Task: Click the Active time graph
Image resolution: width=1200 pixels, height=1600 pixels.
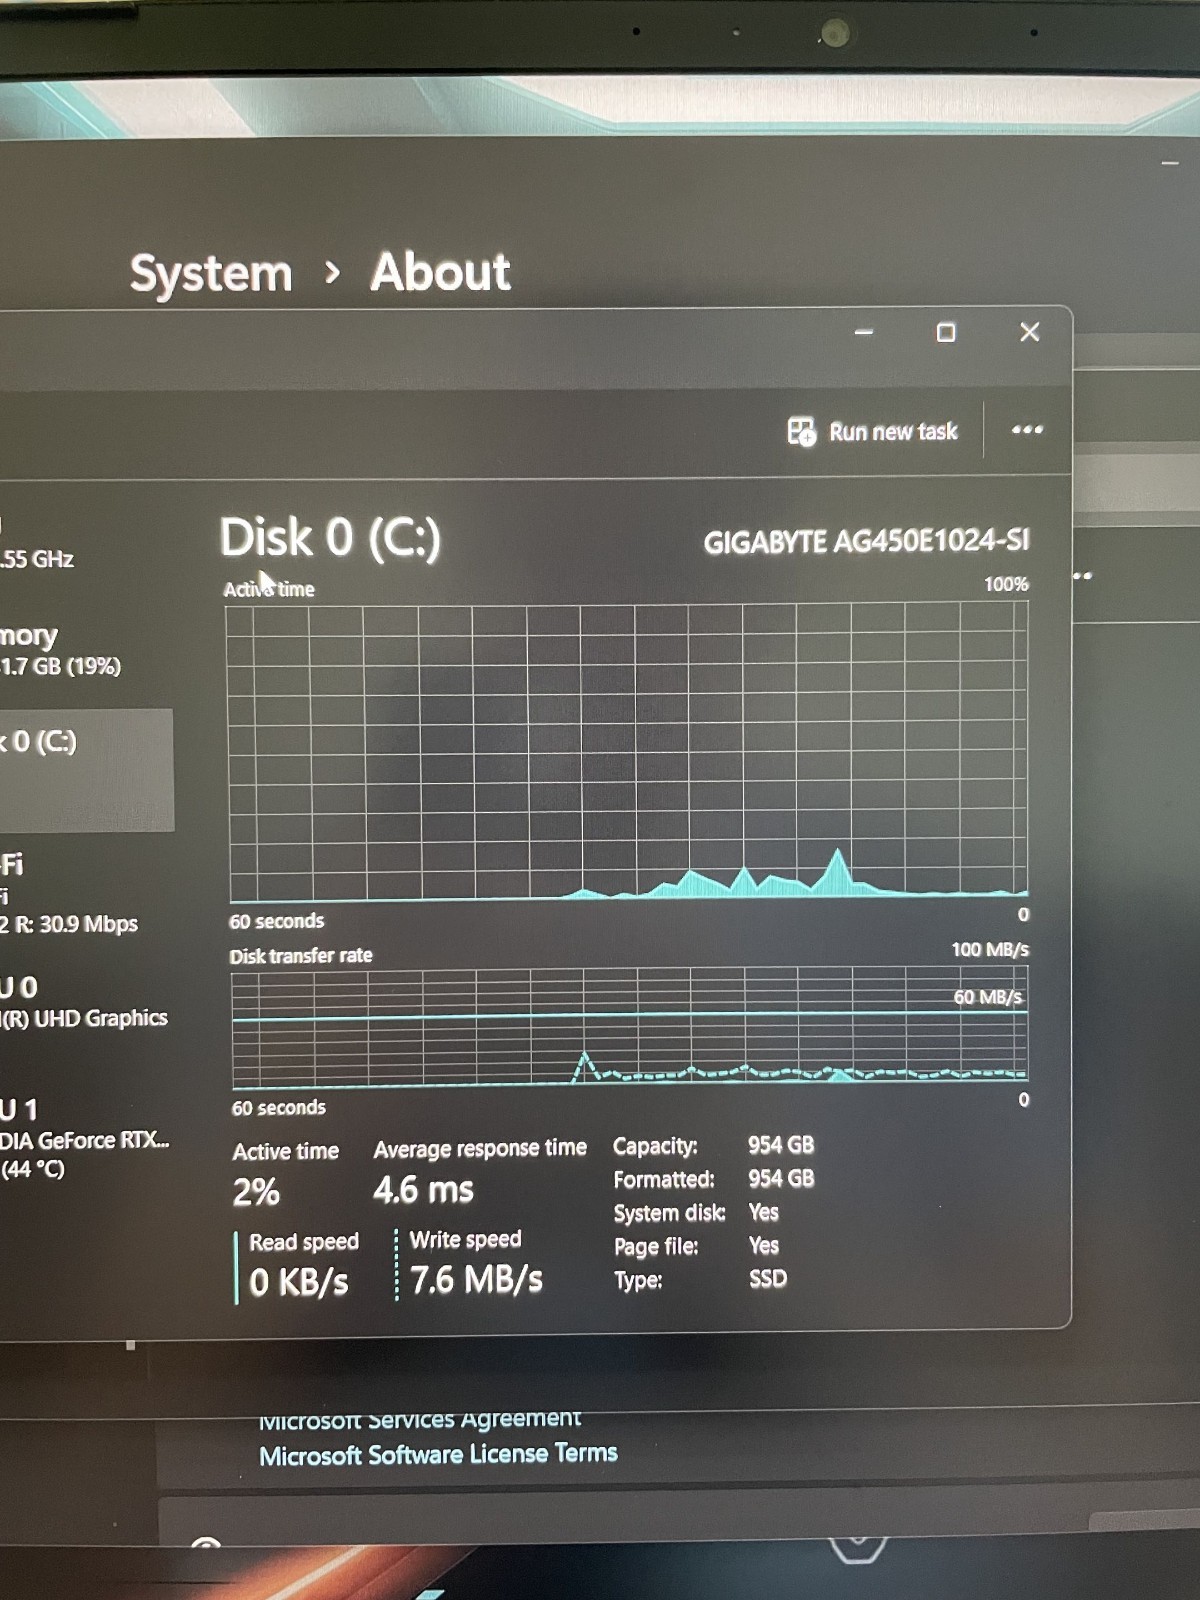Action: pyautogui.click(x=628, y=751)
